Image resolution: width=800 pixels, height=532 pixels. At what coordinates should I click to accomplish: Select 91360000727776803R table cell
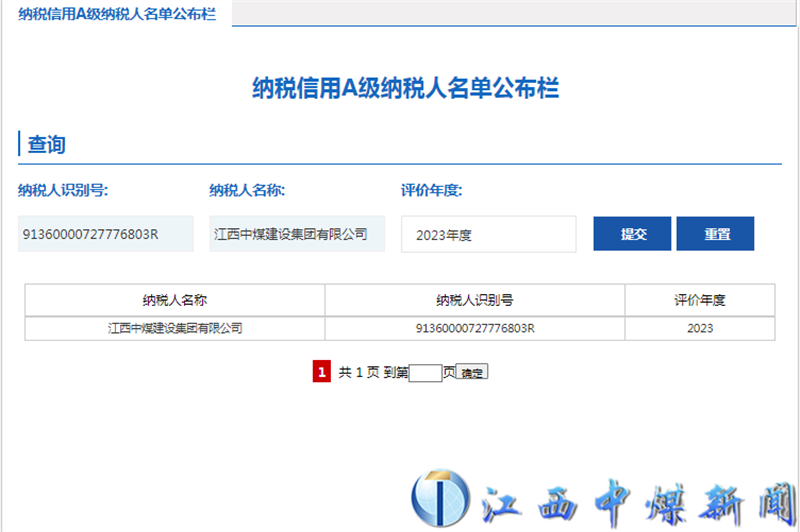(x=474, y=328)
